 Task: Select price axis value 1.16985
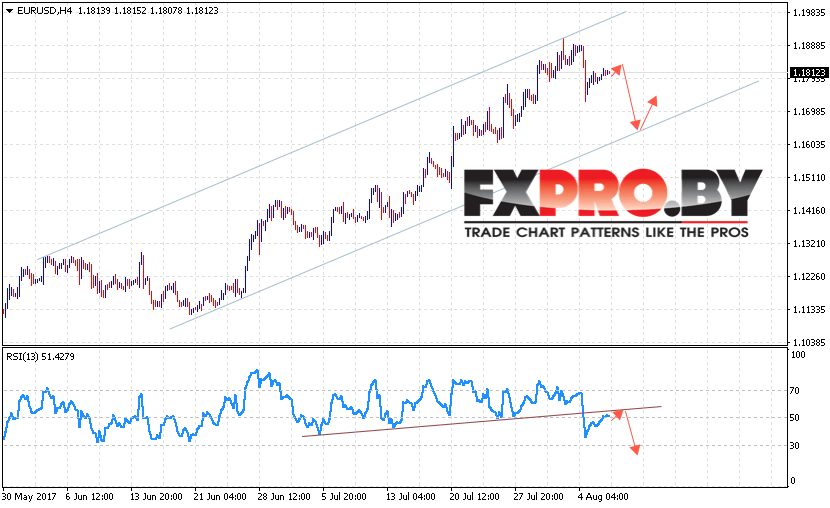[x=809, y=112]
